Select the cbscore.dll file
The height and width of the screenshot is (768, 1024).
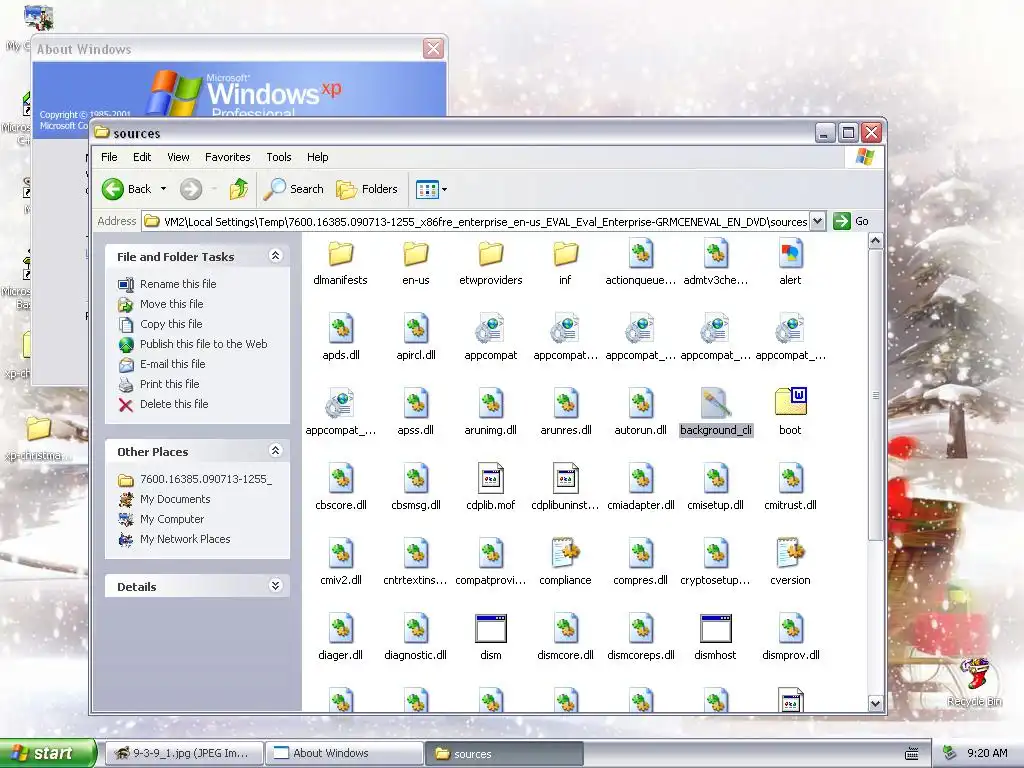340,488
